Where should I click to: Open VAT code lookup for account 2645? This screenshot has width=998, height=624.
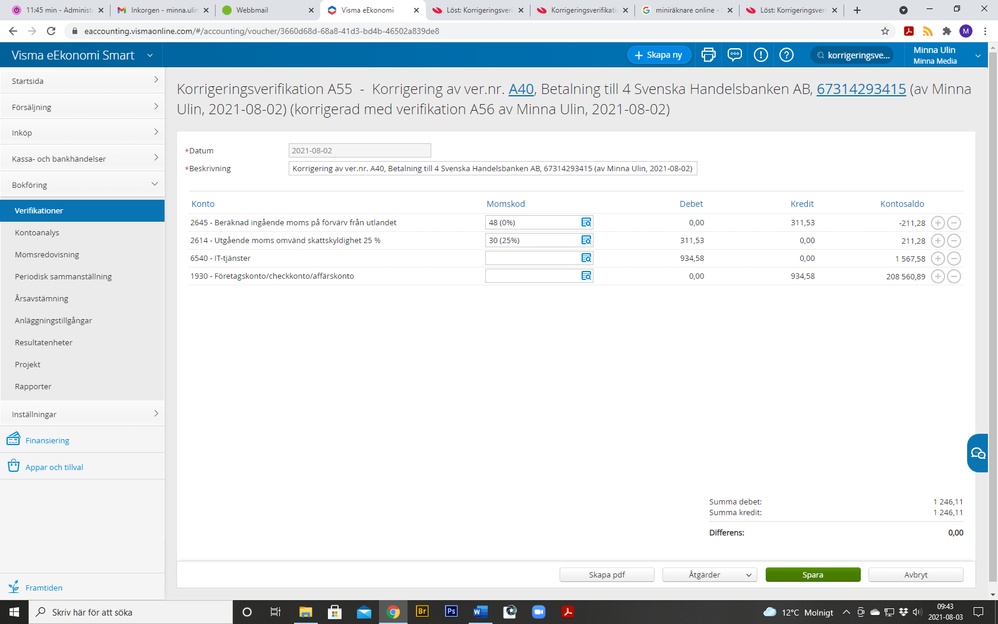(586, 222)
